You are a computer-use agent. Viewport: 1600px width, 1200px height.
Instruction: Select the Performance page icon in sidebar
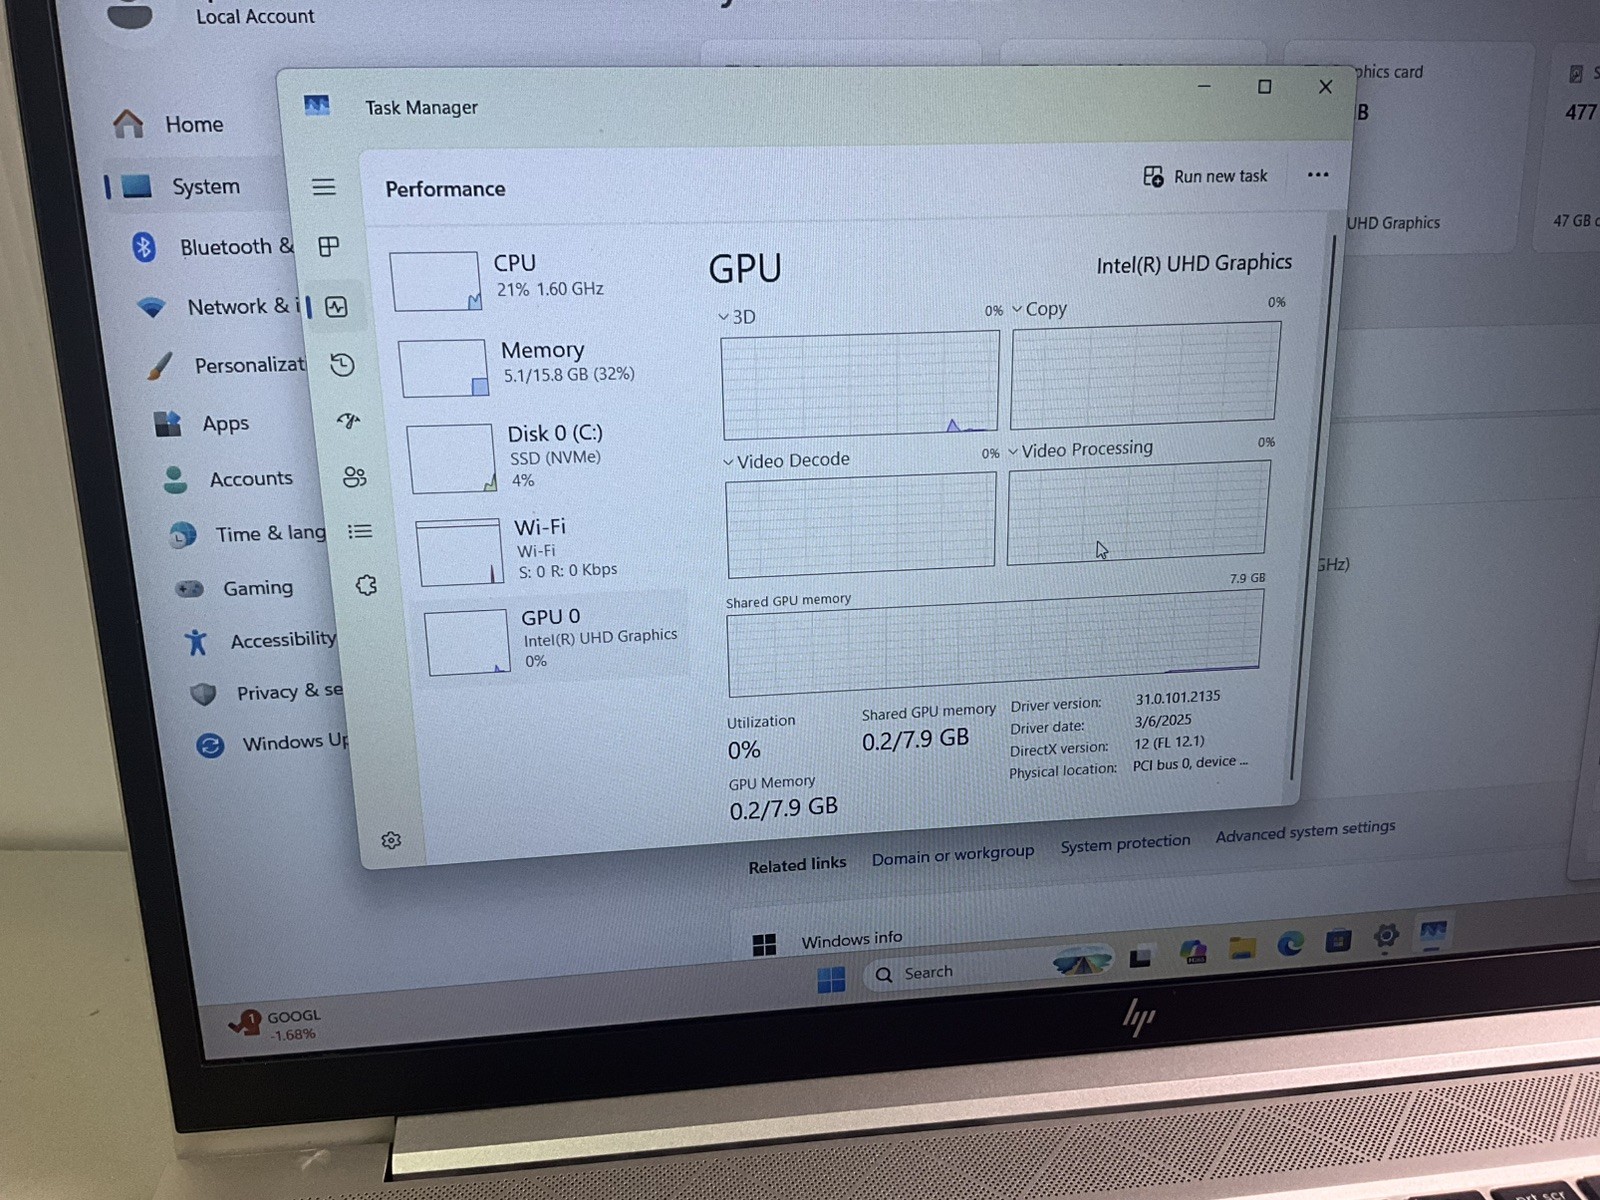pyautogui.click(x=336, y=307)
